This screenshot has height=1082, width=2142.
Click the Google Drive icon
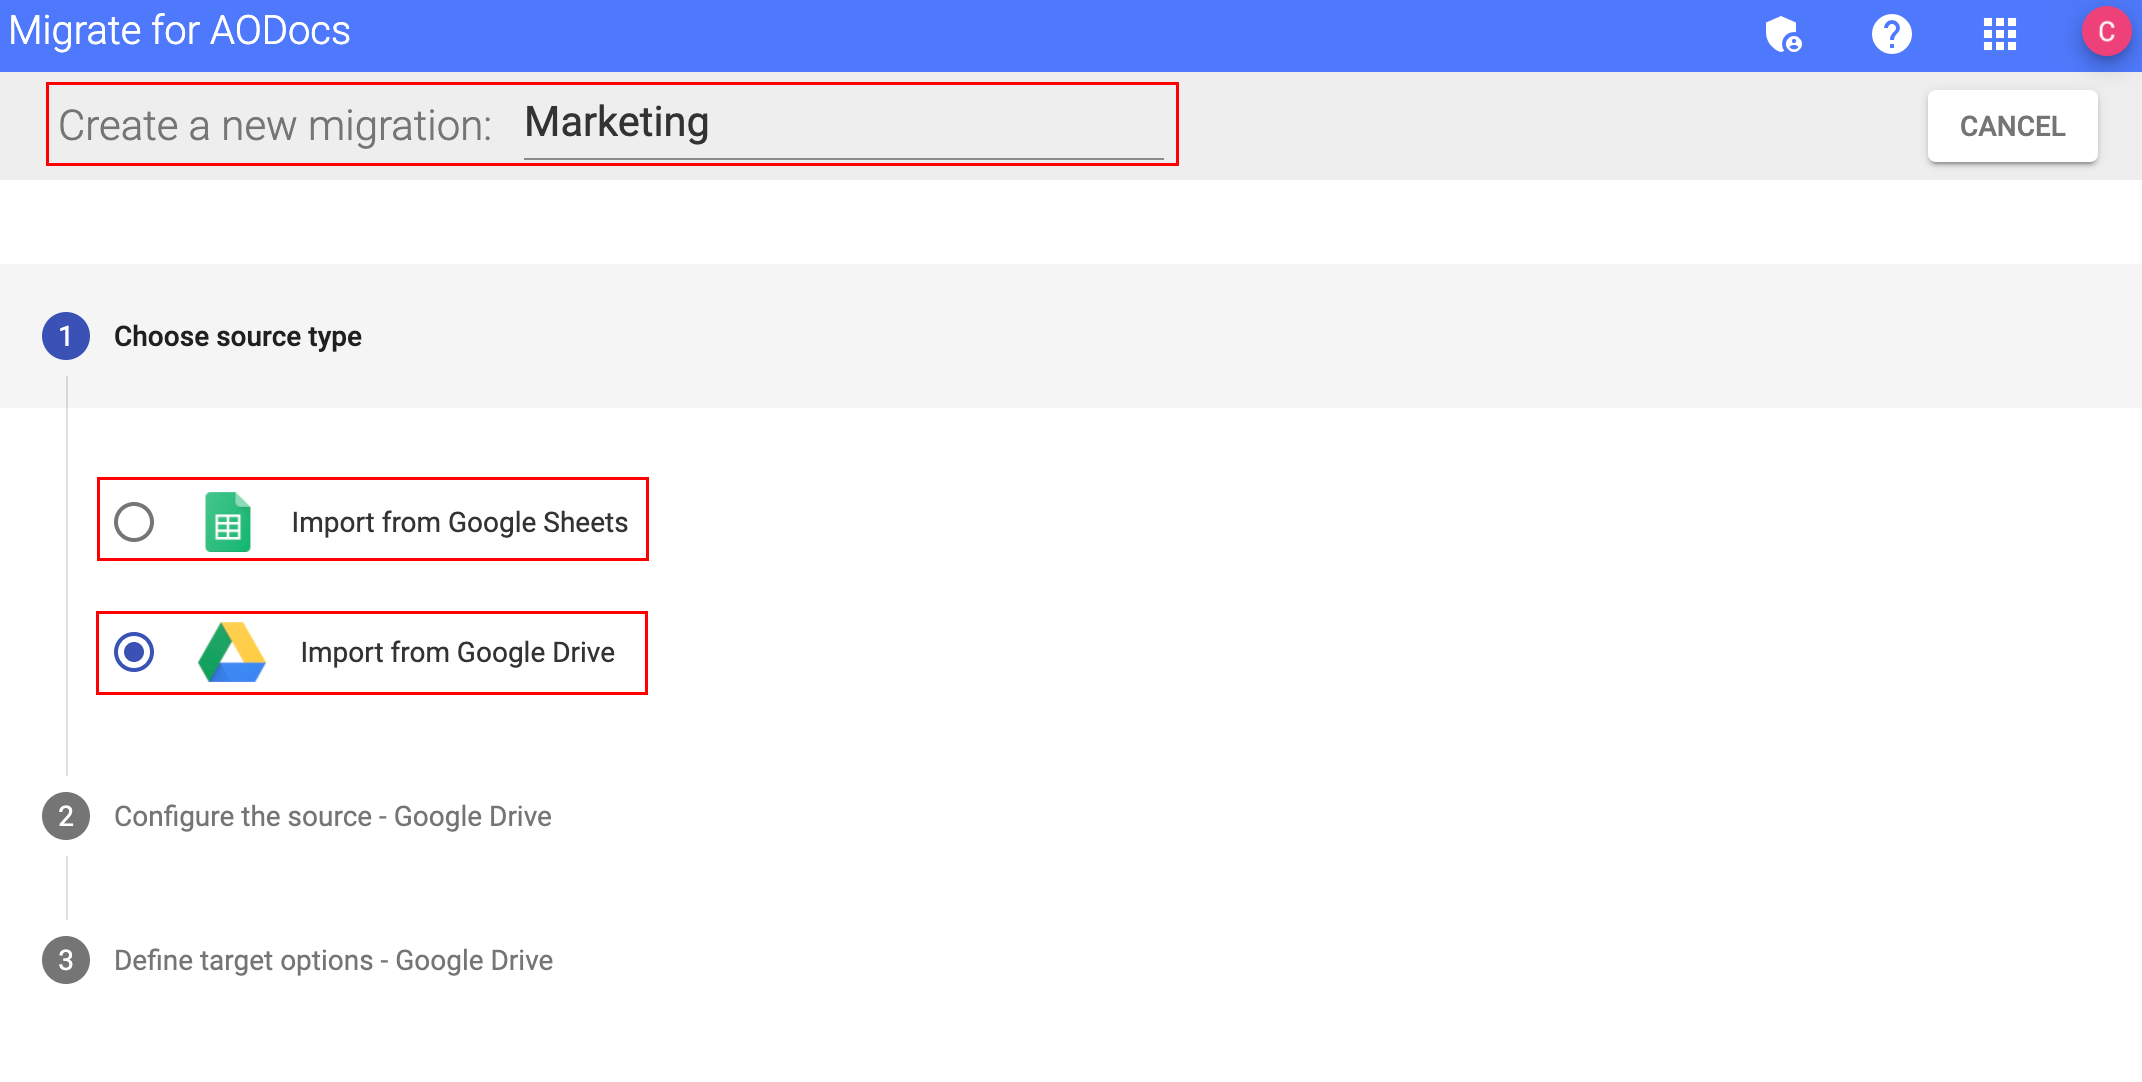tap(232, 652)
